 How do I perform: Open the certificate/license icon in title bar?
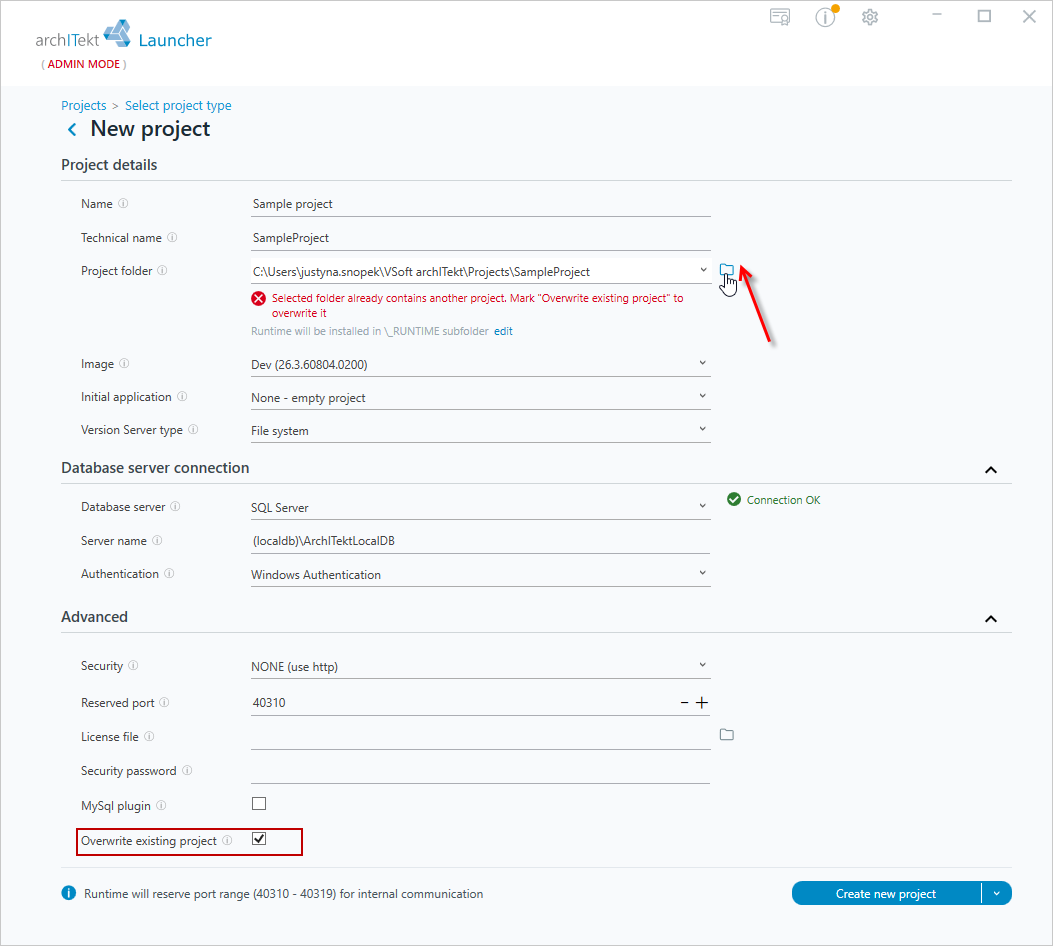pos(780,17)
